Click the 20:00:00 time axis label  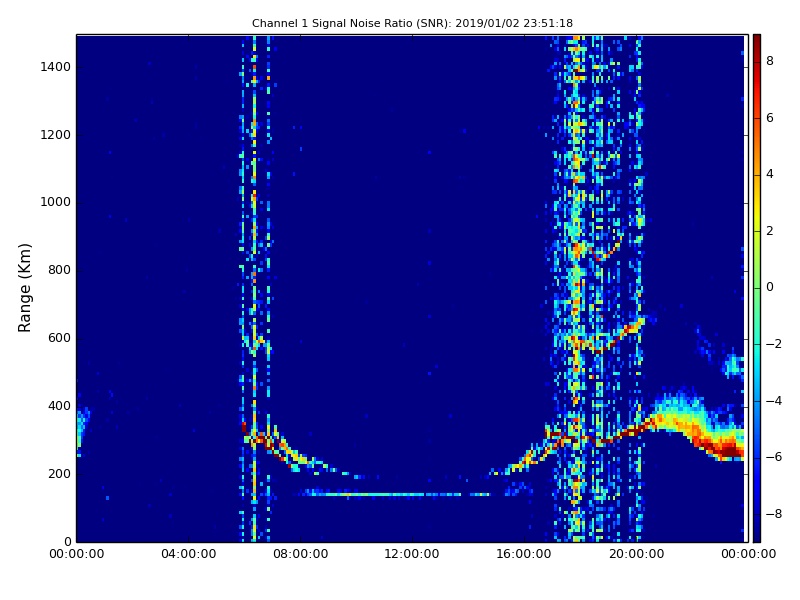click(636, 554)
